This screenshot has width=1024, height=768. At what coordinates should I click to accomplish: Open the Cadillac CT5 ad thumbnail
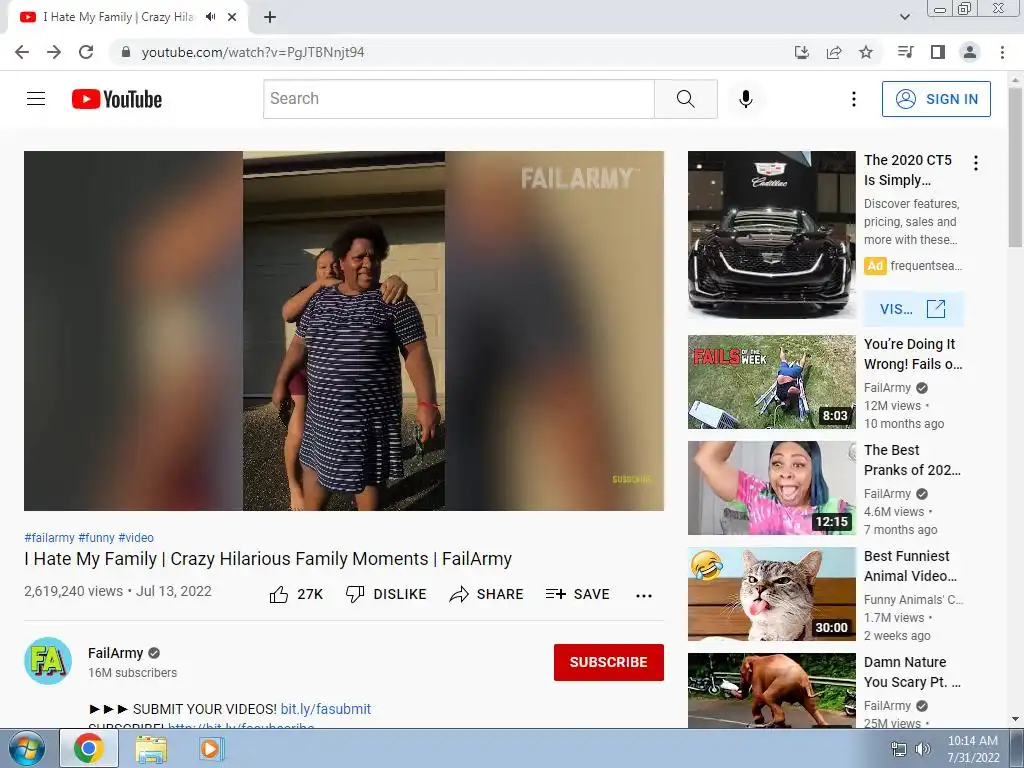[x=771, y=234]
